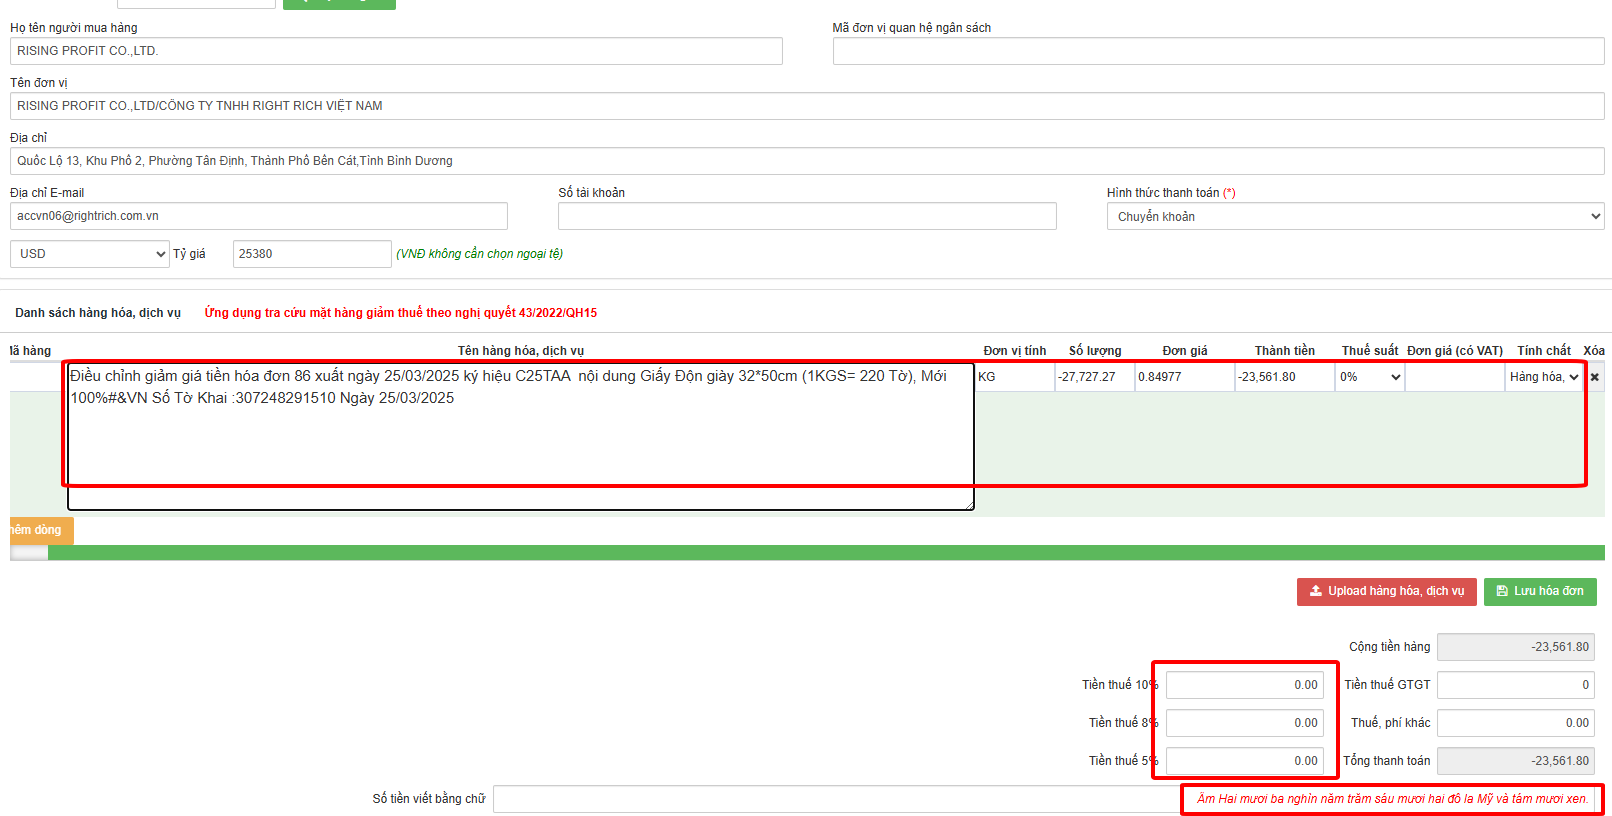Viewport: 1612px width, 816px height.
Task: Expand Hình thức thanh toán dropdown
Action: [x=1354, y=217]
